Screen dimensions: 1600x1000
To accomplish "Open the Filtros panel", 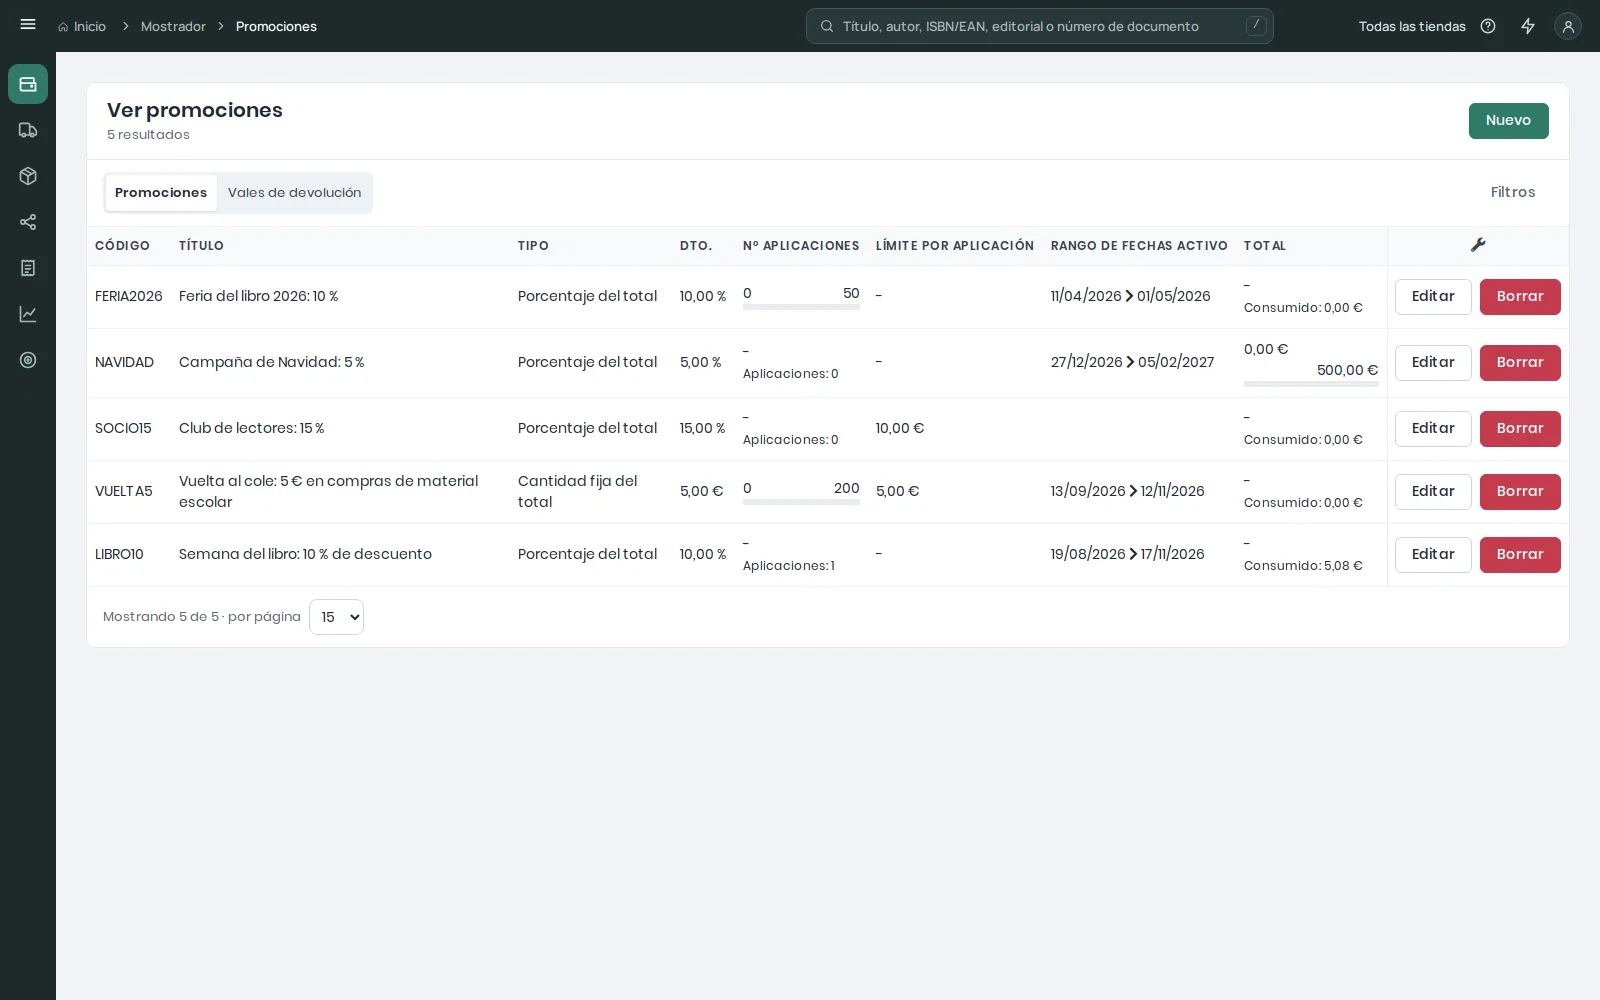I will (x=1512, y=192).
